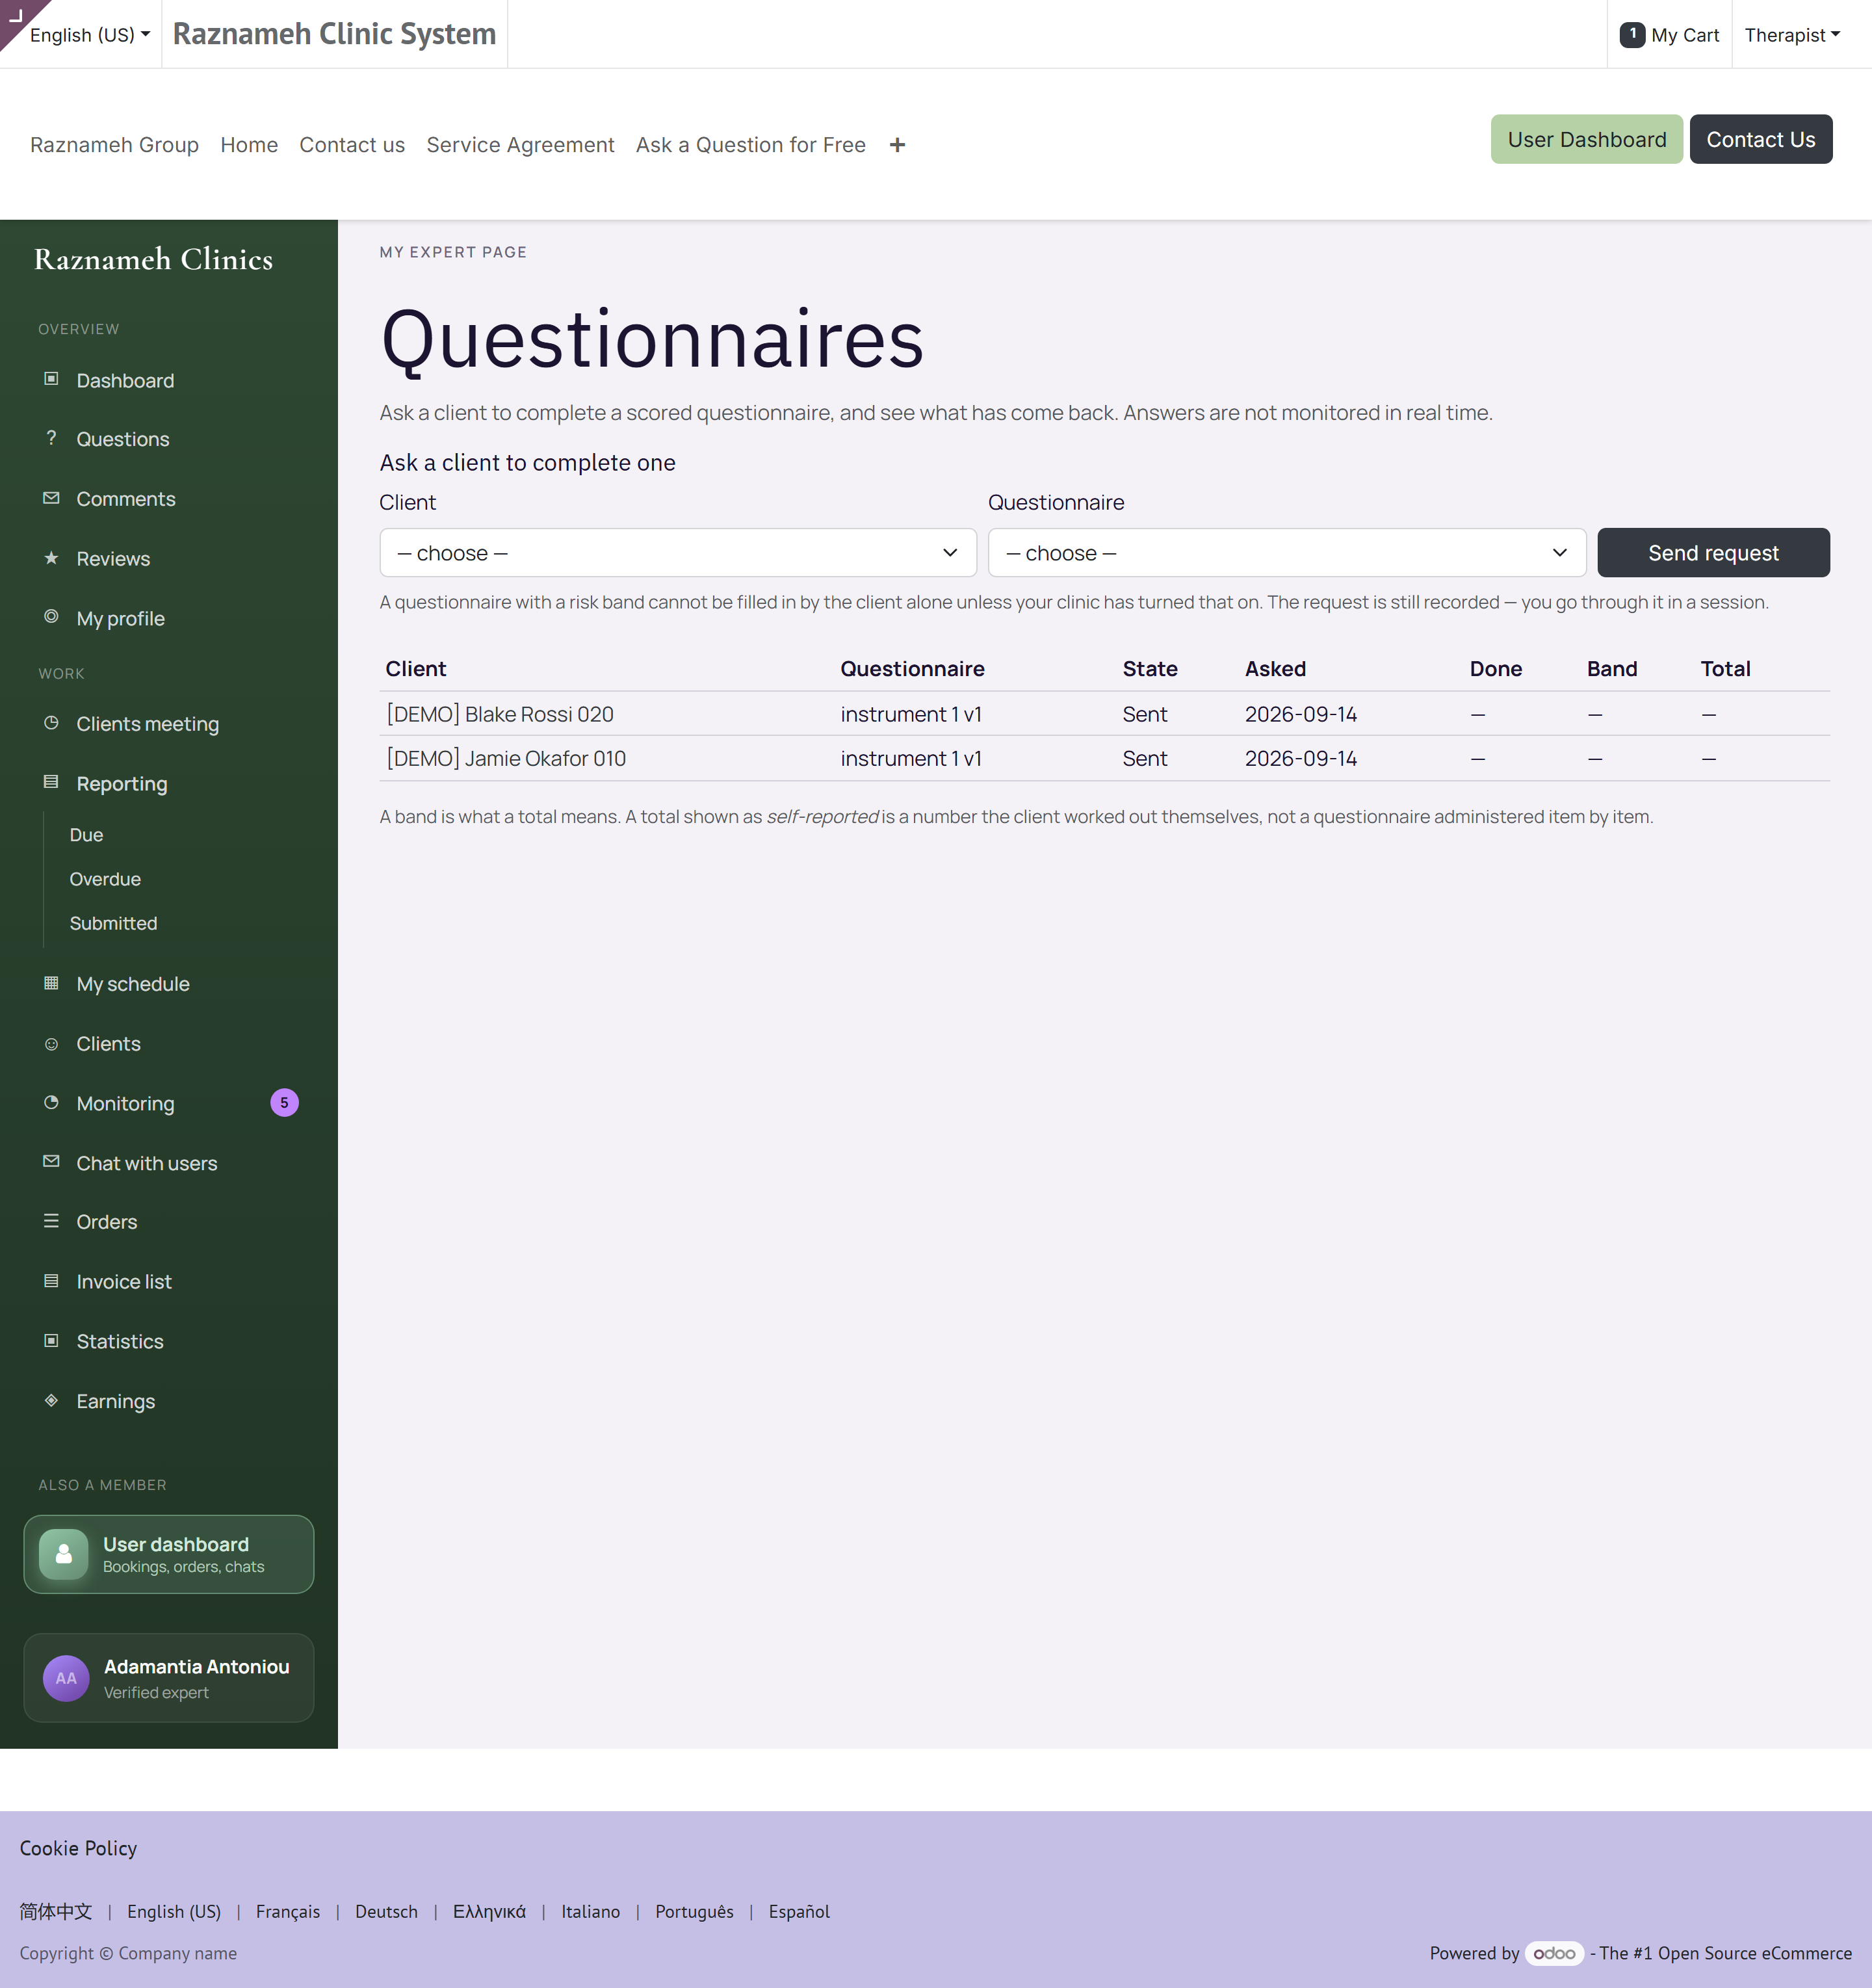Open the Client choose dropdown
This screenshot has width=1872, height=1988.
coord(678,553)
